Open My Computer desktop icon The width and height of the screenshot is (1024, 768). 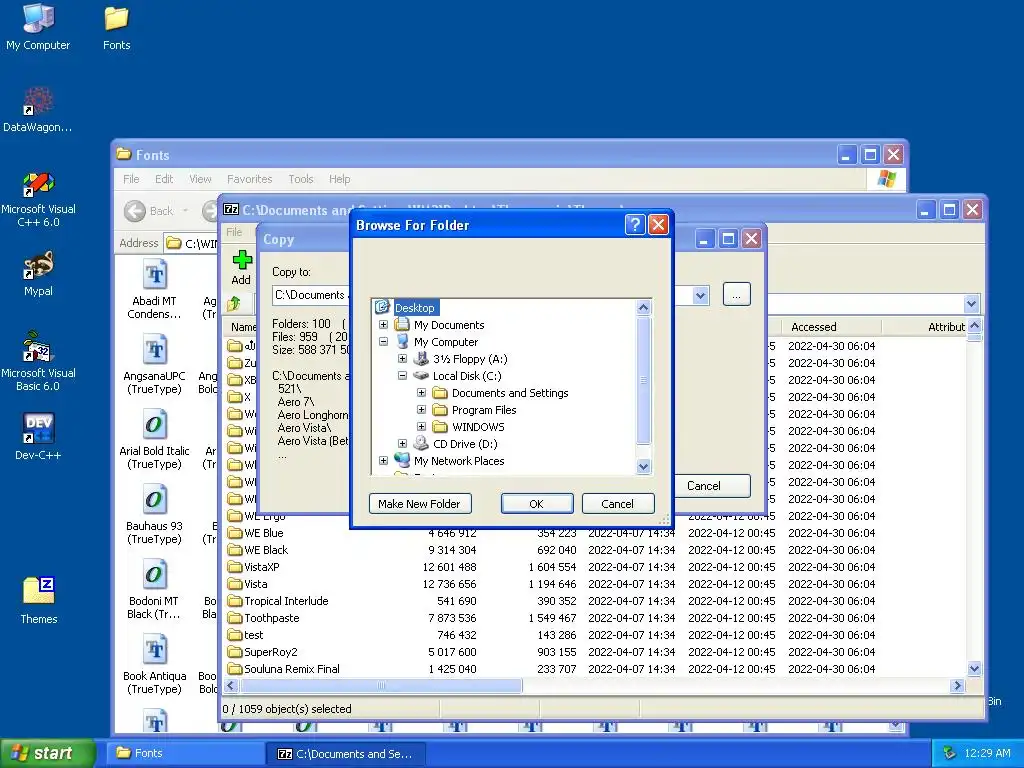(x=38, y=27)
